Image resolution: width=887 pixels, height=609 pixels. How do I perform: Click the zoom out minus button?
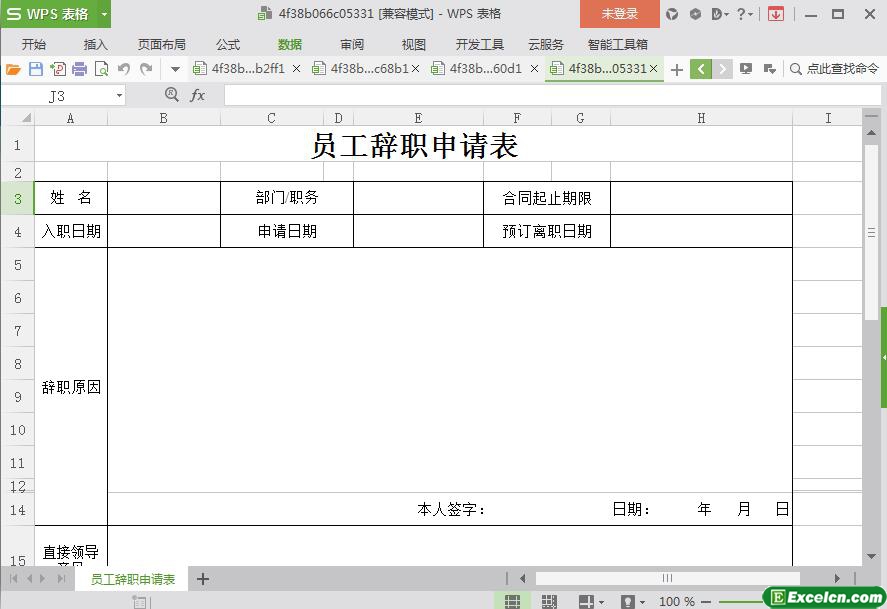707,601
